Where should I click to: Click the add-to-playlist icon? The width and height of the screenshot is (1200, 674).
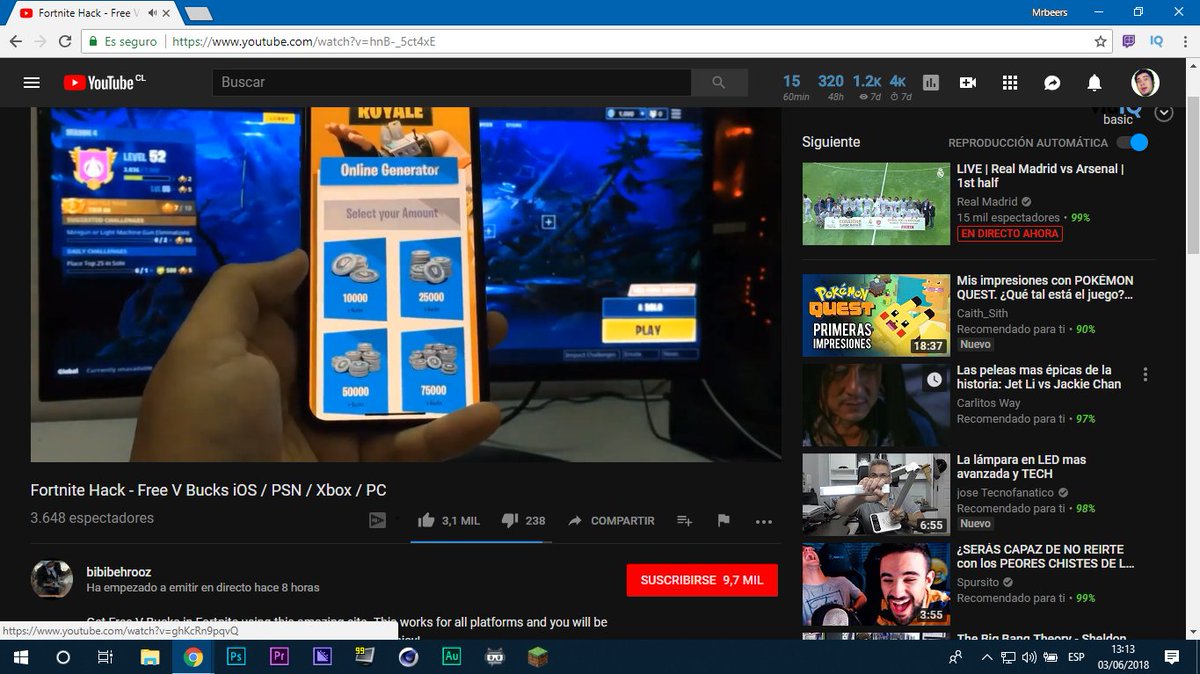click(x=685, y=520)
